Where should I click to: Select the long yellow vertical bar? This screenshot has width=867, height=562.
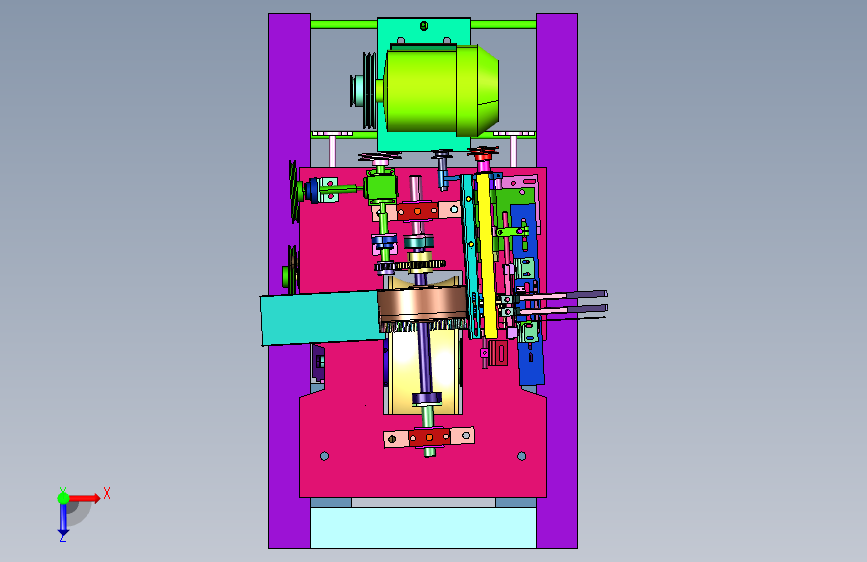487,254
